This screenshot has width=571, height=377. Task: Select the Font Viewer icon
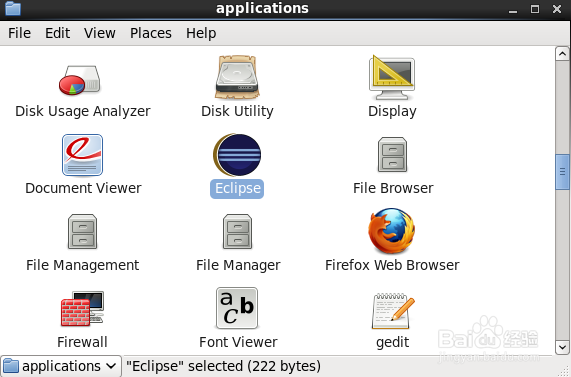237,308
